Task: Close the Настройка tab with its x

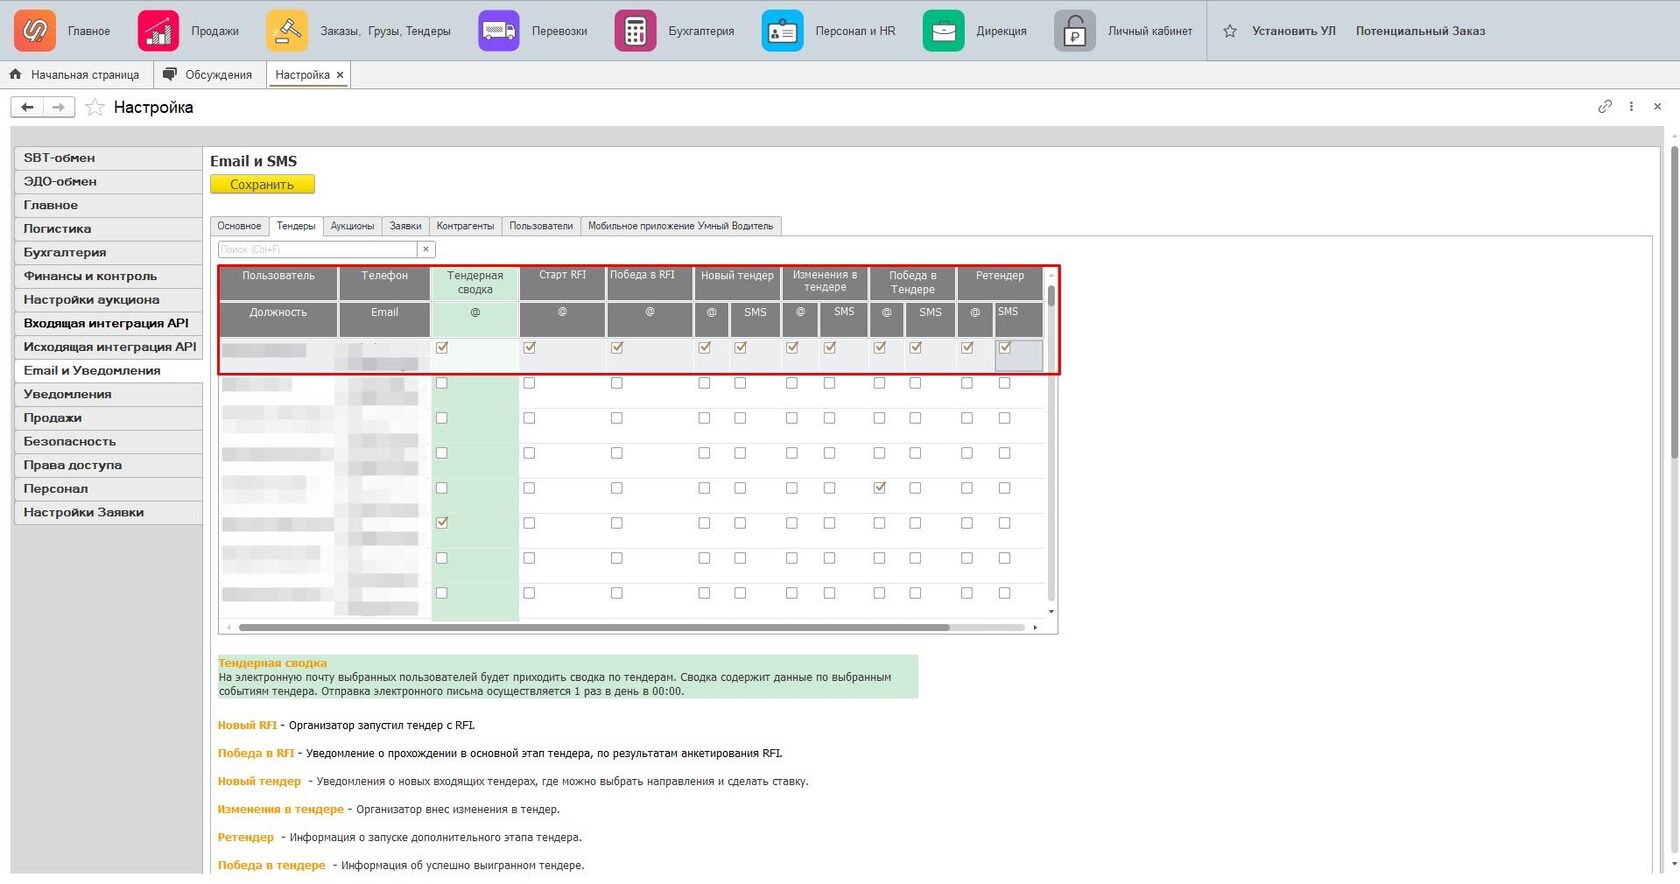Action: tap(340, 75)
